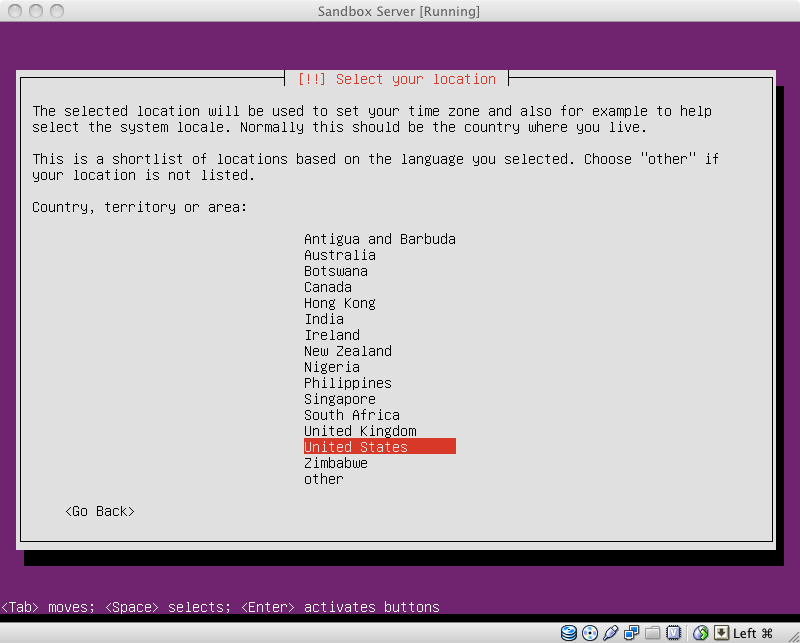The image size is (800, 643).
Task: Click the hard disk activity icon
Action: [568, 633]
